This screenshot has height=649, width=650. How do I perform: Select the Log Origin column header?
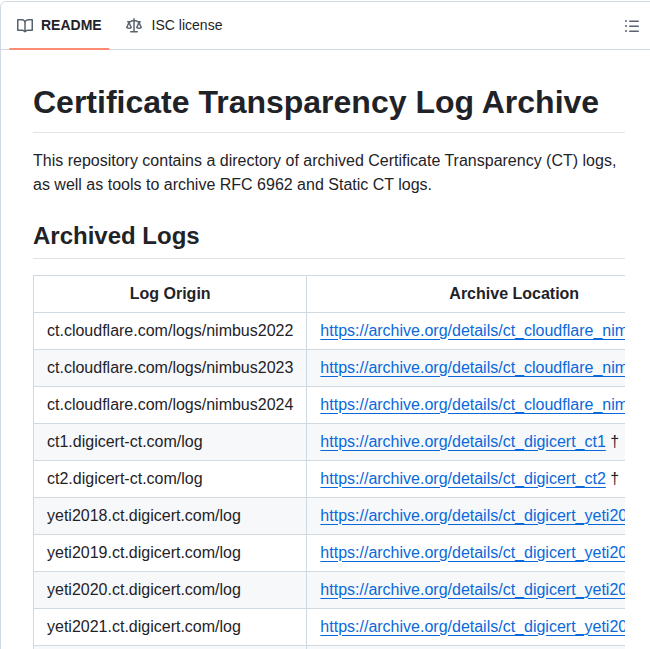pyautogui.click(x=170, y=293)
